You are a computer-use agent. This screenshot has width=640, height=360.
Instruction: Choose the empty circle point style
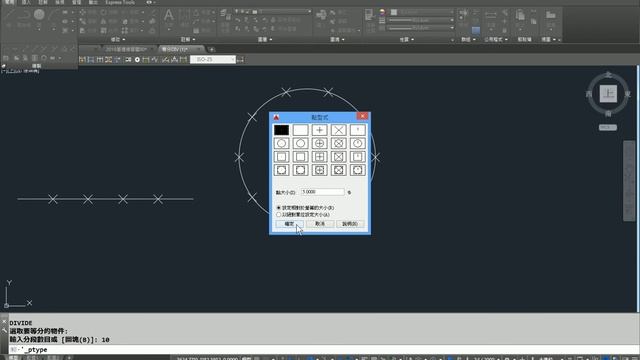[x=300, y=143]
